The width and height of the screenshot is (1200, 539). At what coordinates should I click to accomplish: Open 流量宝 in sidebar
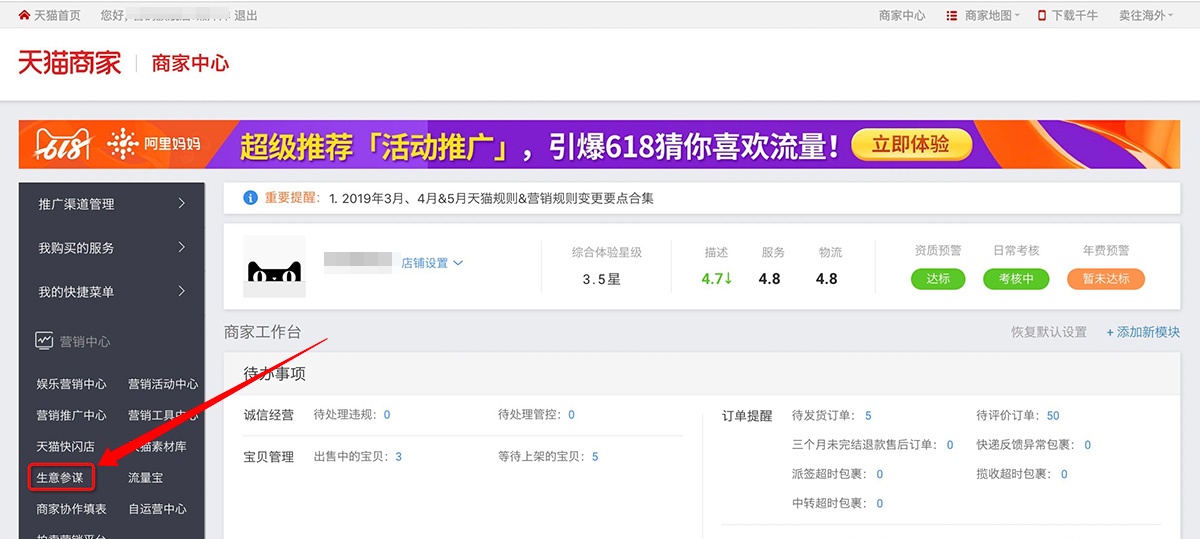146,478
